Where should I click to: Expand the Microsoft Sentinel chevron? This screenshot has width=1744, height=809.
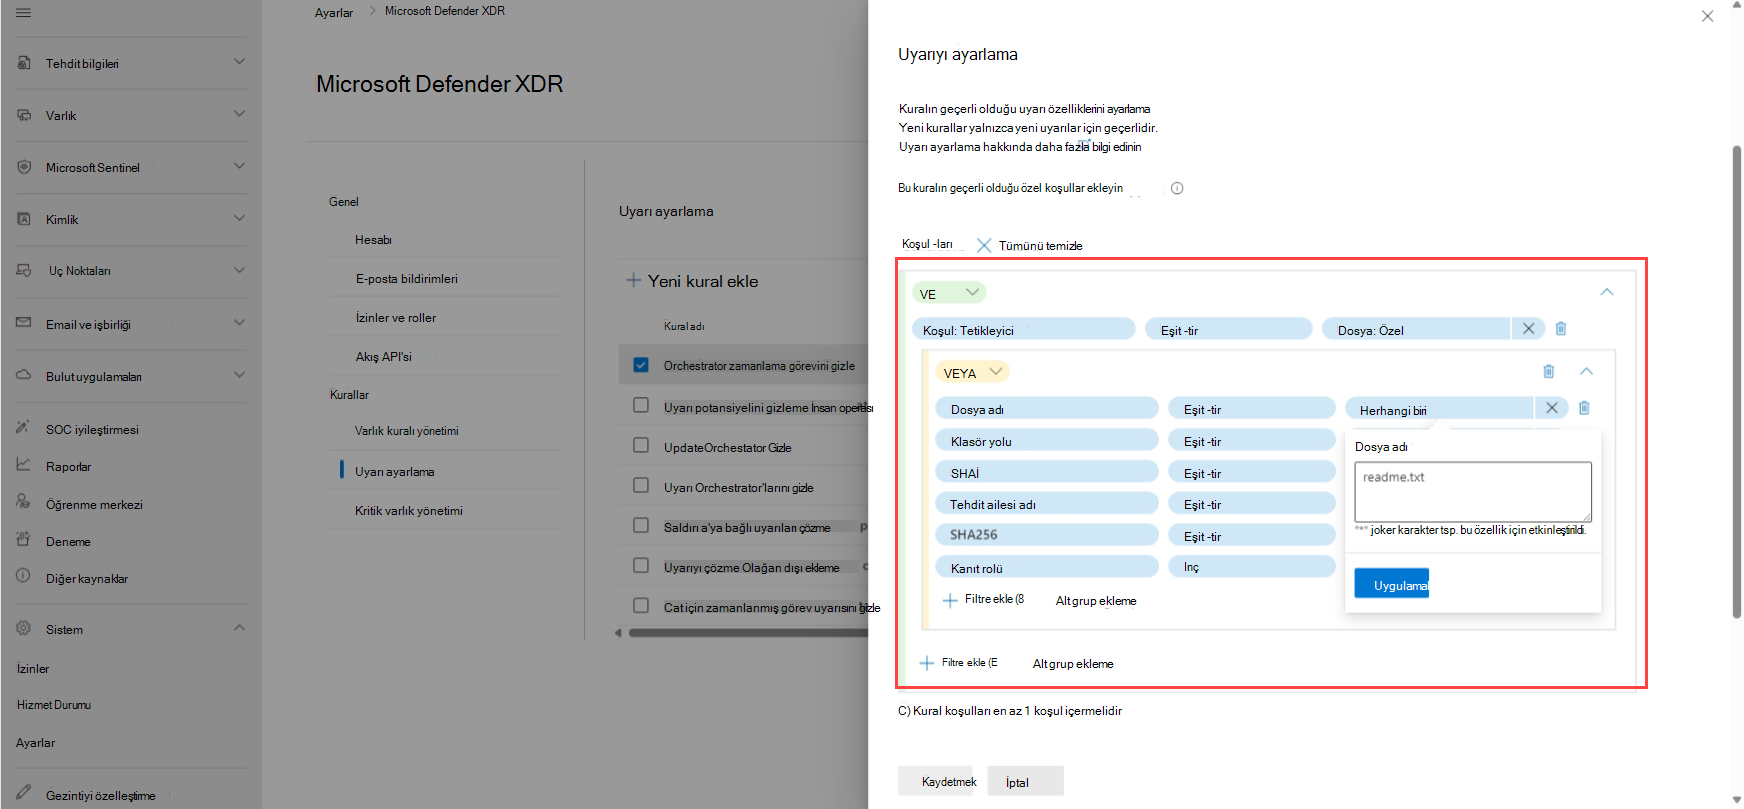[239, 166]
